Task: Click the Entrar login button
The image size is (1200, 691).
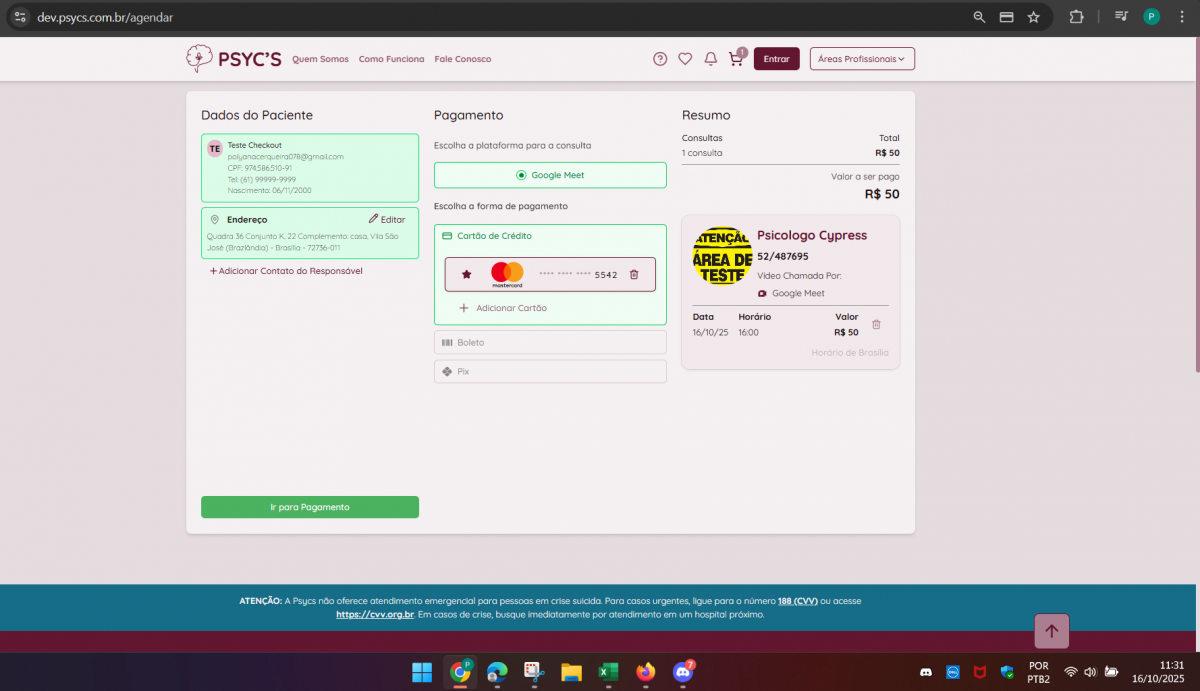Action: tap(776, 59)
